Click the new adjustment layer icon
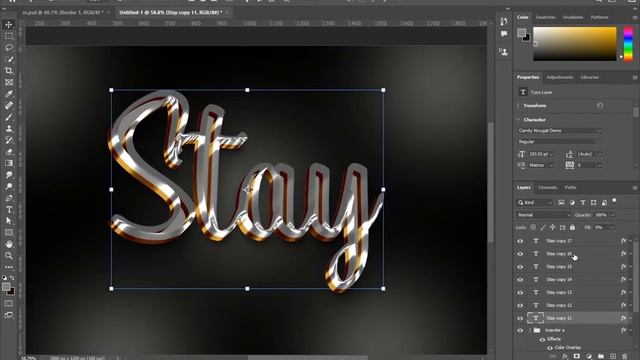The width and height of the screenshot is (640, 360). tap(589, 356)
